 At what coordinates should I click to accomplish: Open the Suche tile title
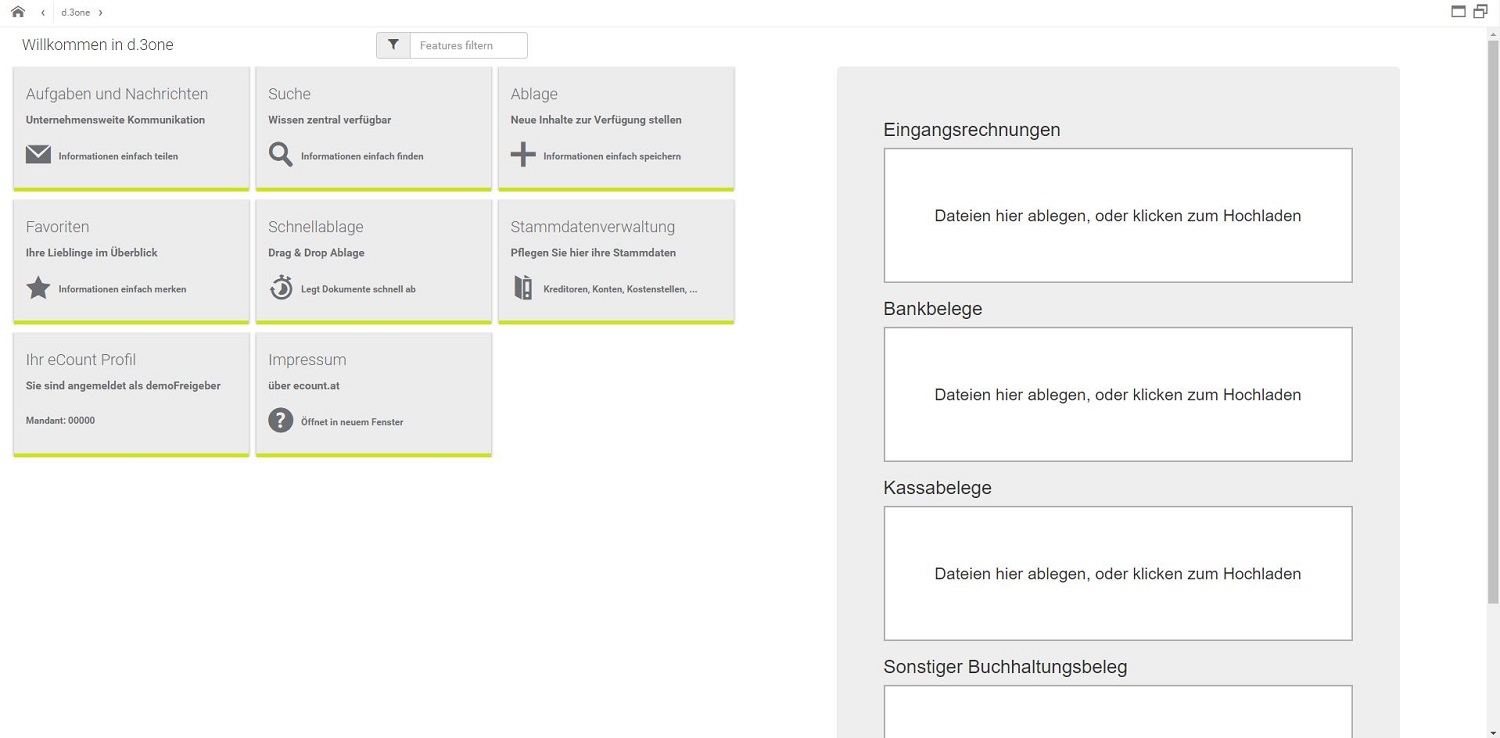[x=289, y=94]
